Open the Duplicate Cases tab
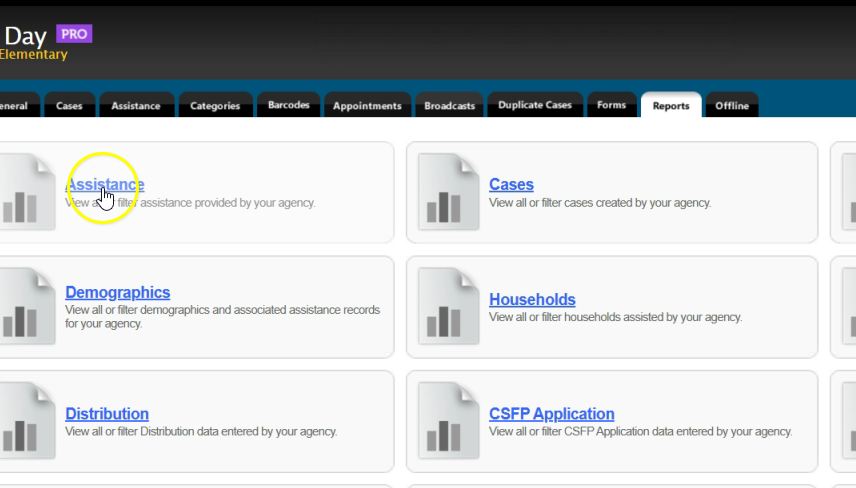Screen dimensions: 856x488 [534, 105]
